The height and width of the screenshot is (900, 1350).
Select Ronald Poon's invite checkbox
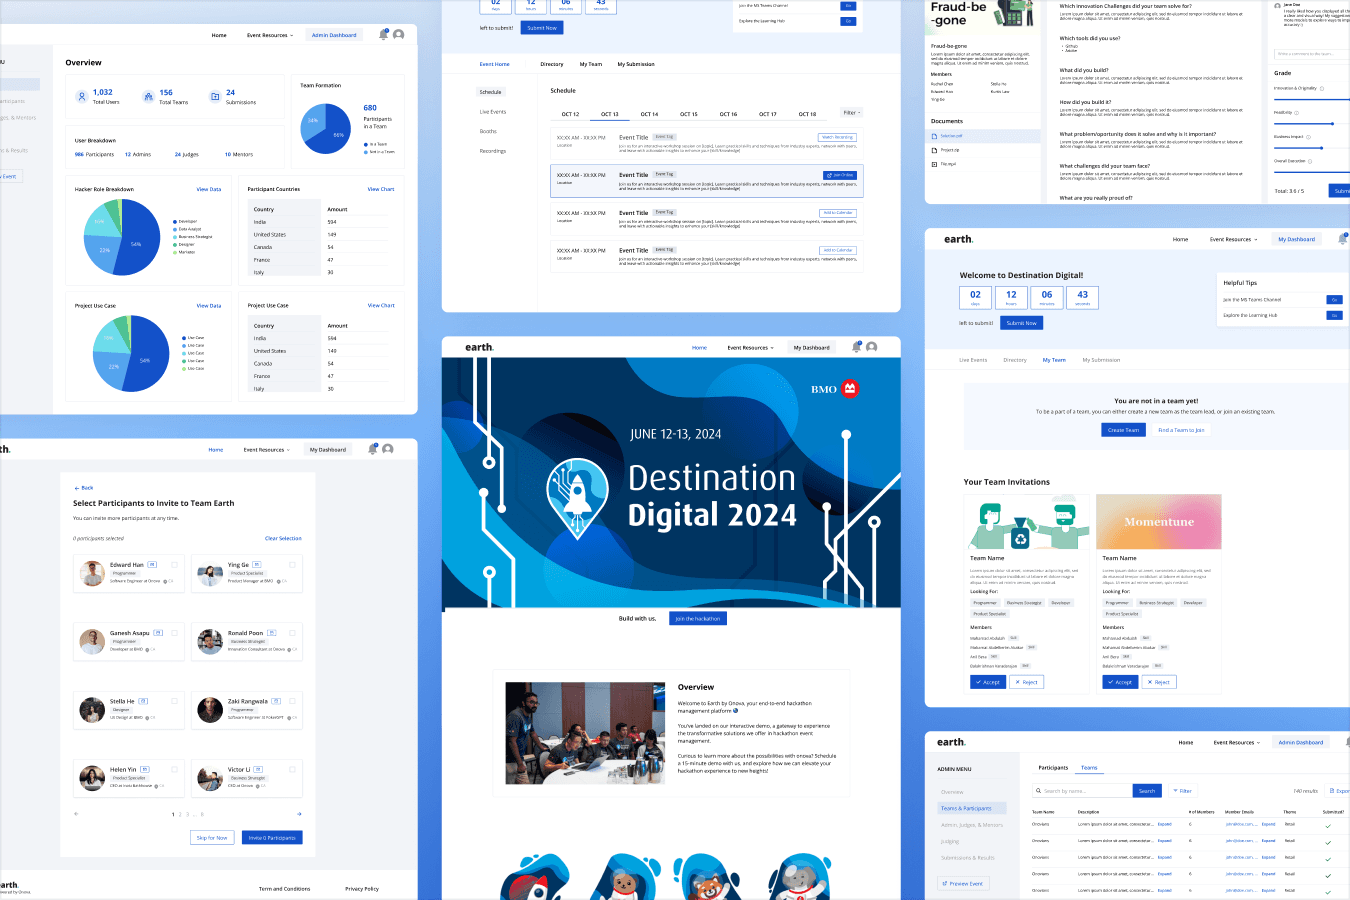(x=292, y=633)
